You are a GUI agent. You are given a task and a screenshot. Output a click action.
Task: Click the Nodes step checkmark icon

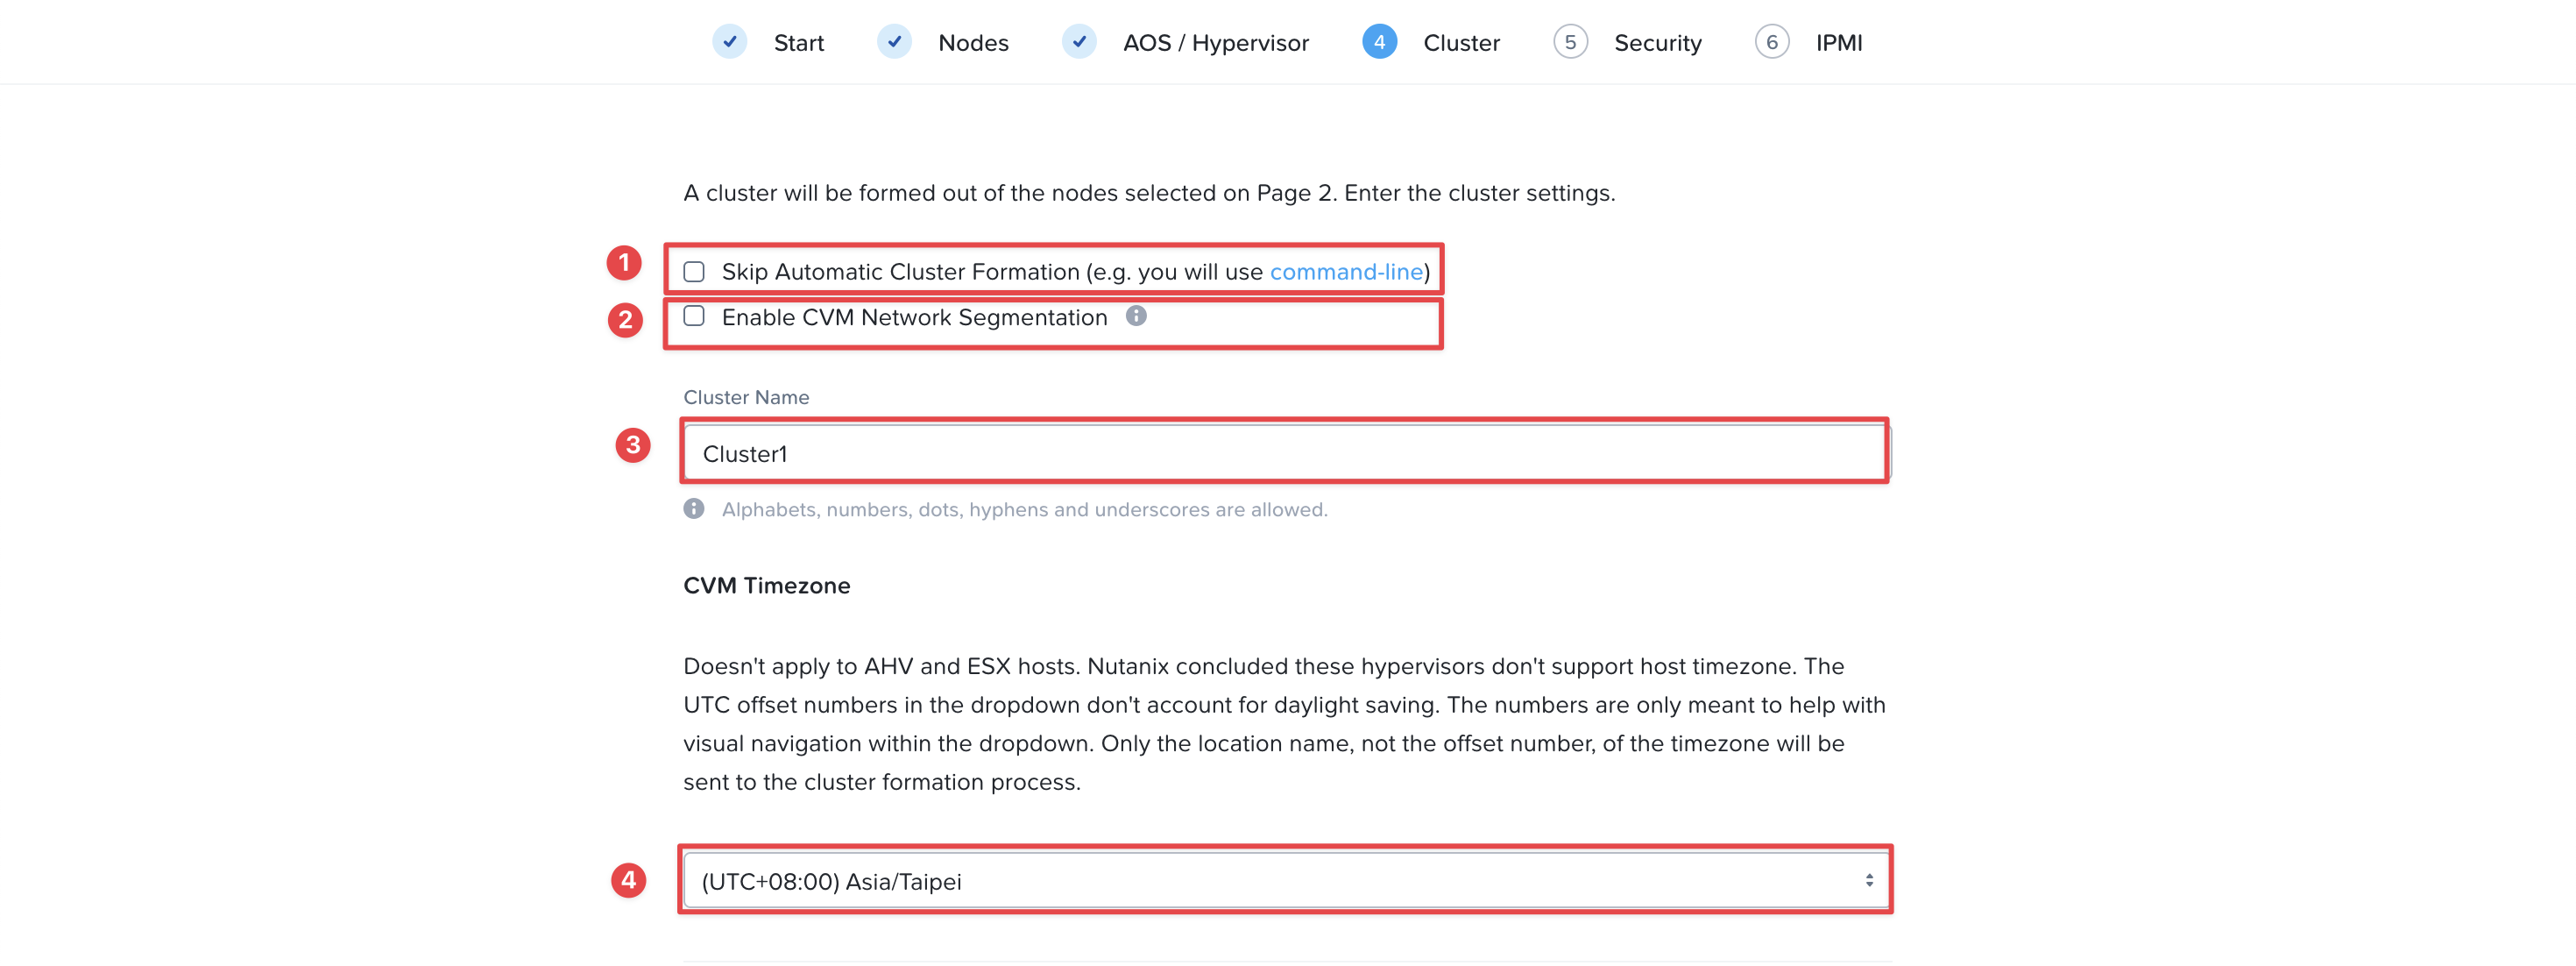click(x=894, y=42)
